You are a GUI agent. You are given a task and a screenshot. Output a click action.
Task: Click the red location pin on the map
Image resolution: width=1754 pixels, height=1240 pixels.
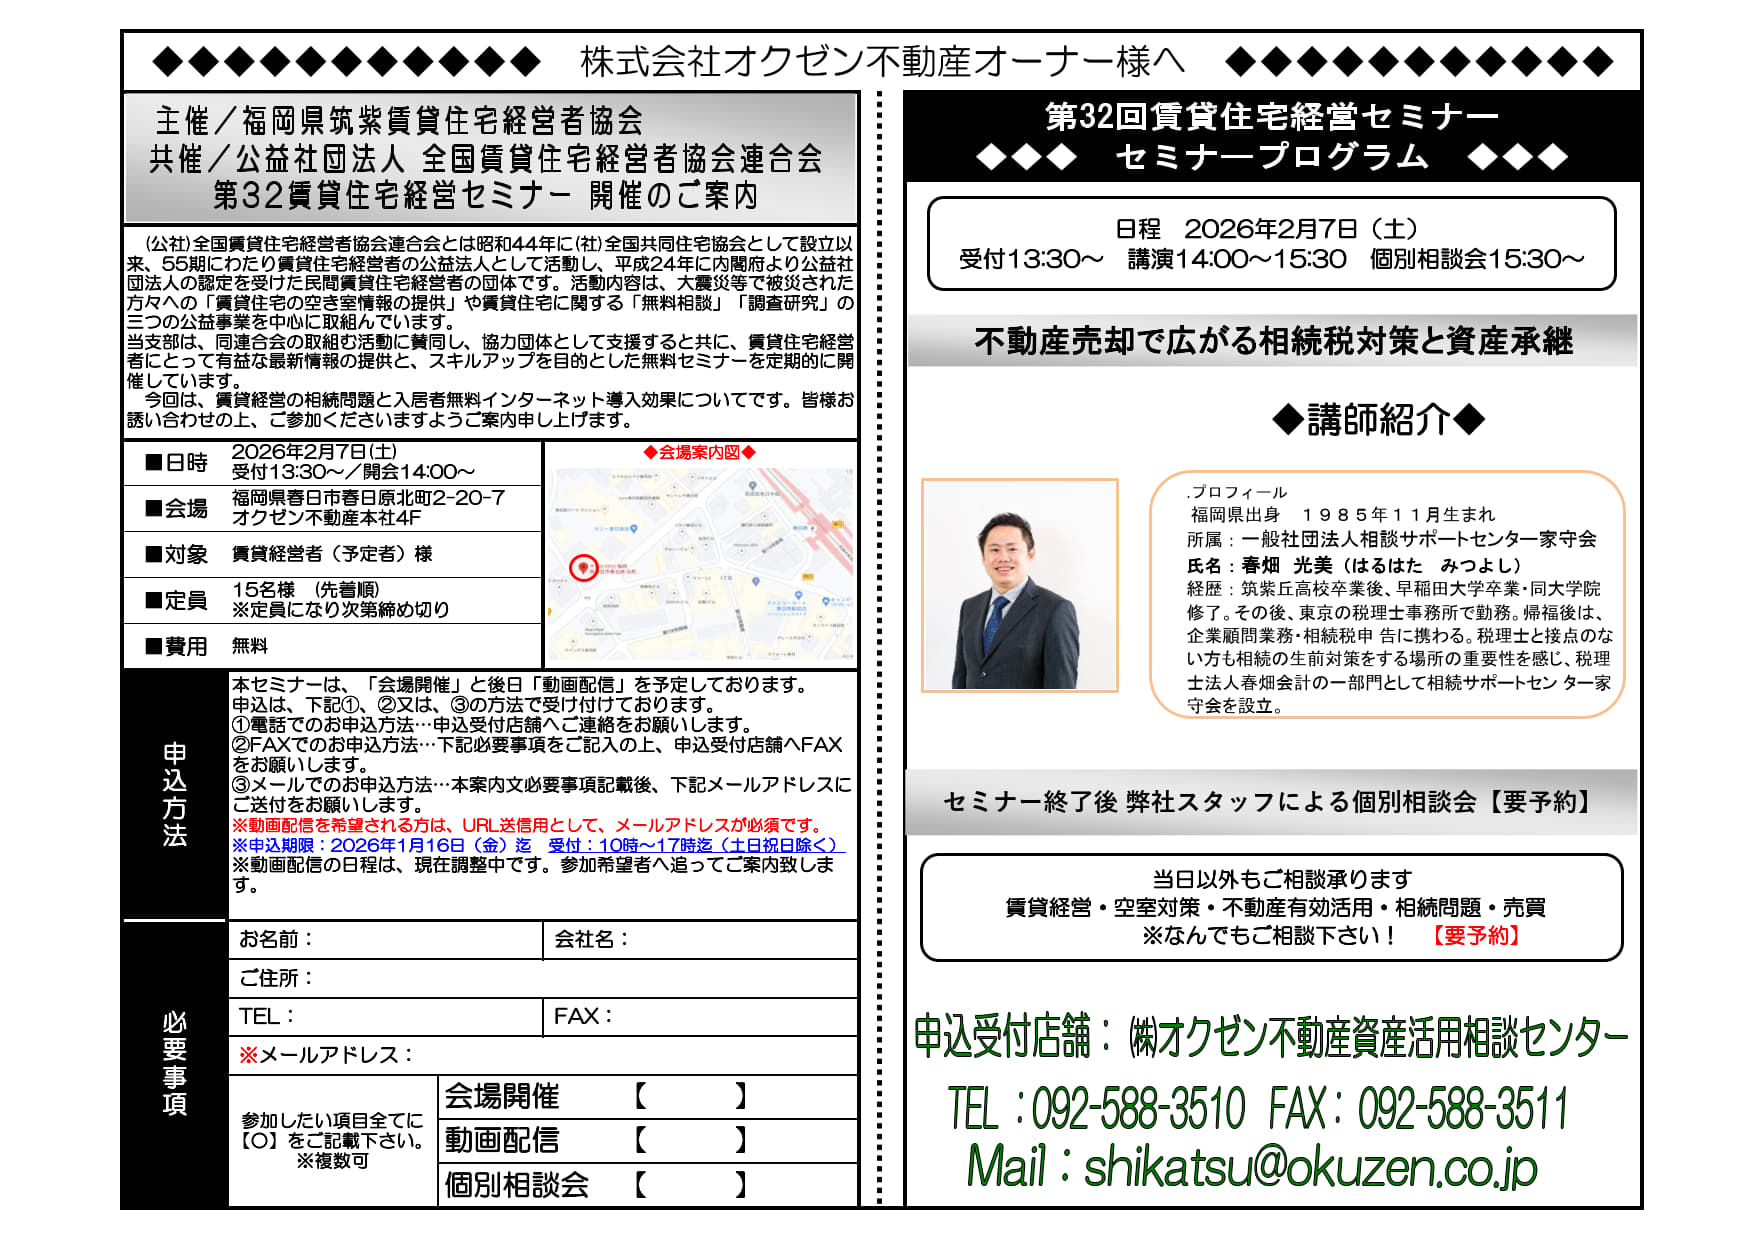click(583, 567)
